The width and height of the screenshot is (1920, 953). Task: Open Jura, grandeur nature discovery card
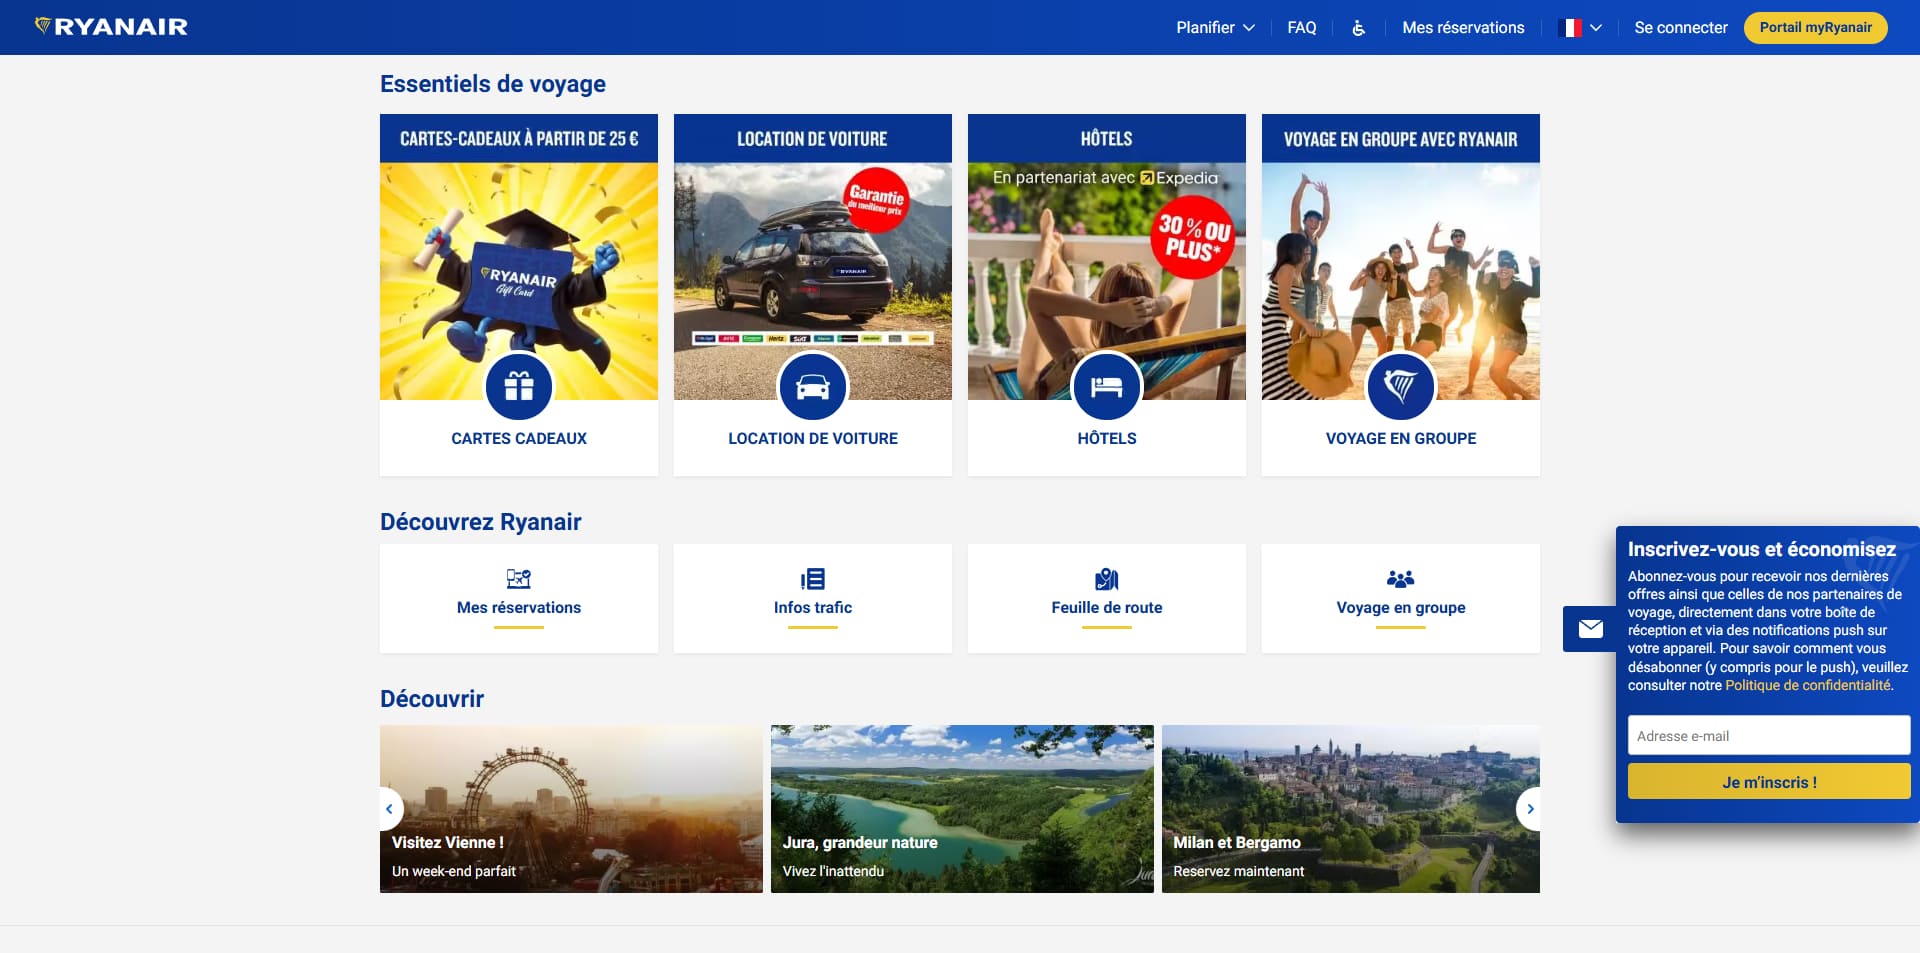click(962, 809)
